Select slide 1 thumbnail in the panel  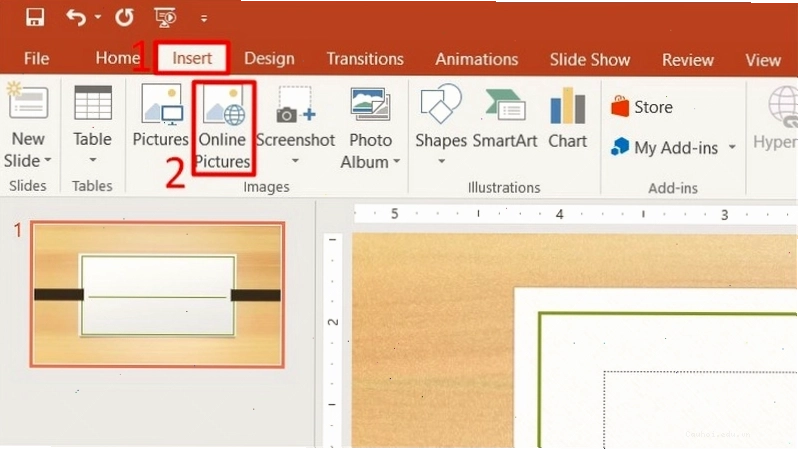157,294
